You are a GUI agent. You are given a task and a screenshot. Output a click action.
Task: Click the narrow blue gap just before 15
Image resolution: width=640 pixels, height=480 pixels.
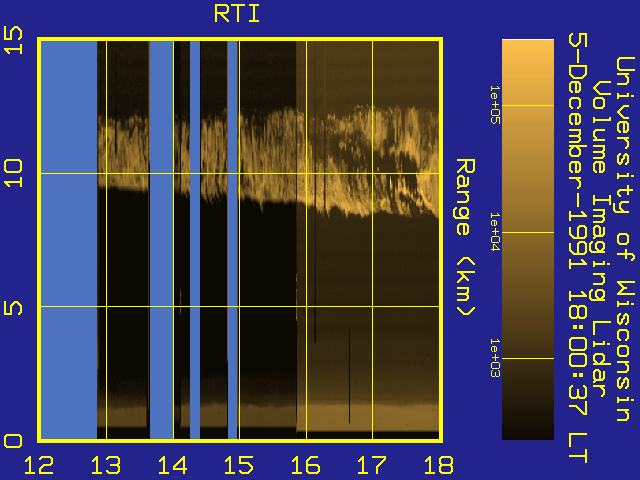[232, 240]
